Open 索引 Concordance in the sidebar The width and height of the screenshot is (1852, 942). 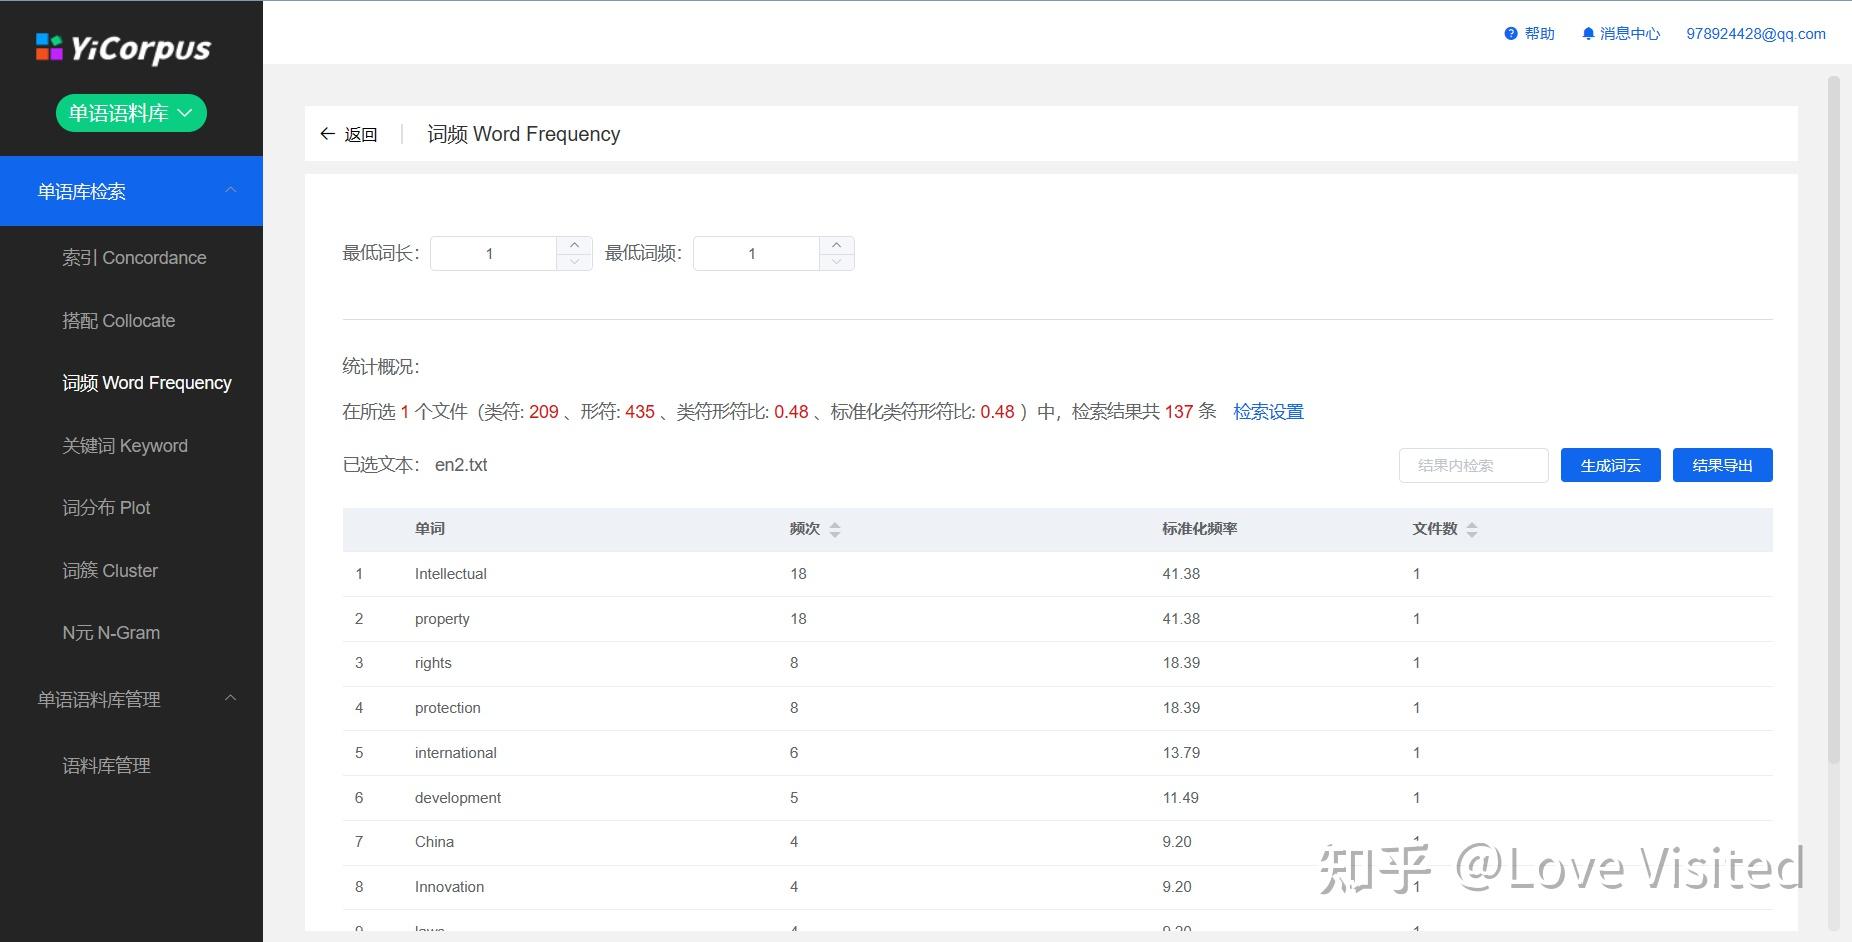(x=134, y=258)
